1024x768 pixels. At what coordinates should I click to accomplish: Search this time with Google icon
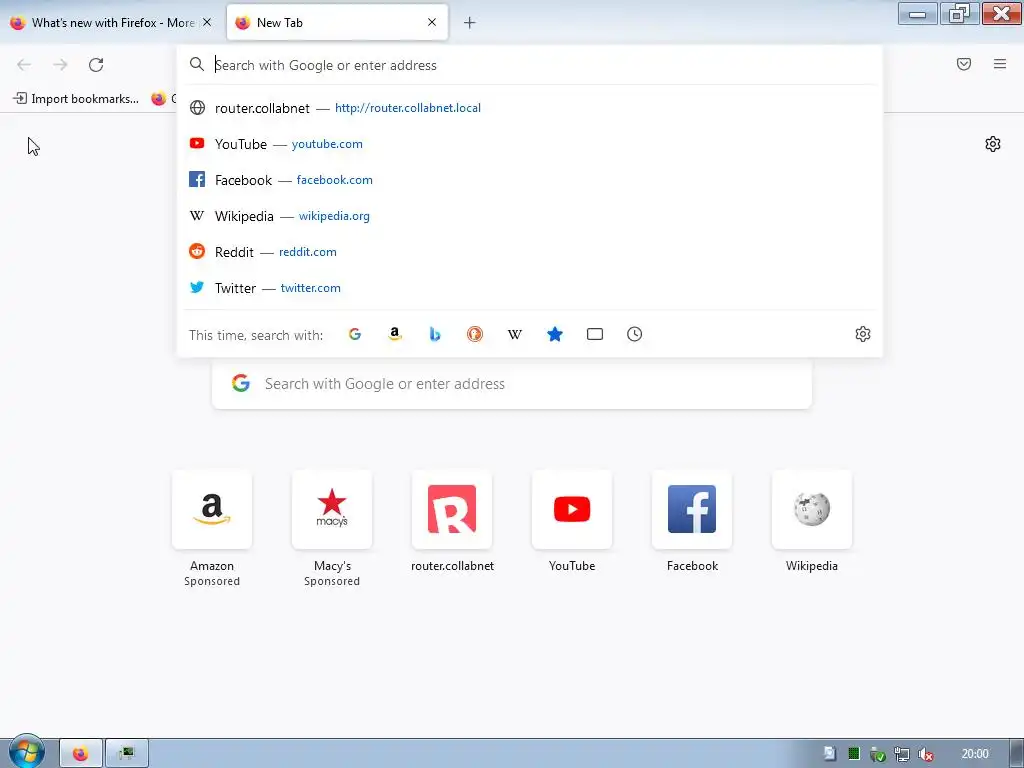coord(355,334)
